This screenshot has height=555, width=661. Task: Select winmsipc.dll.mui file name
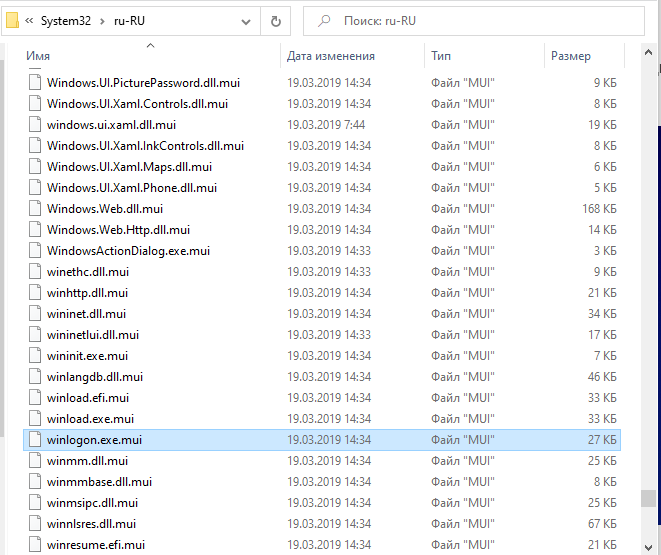[x=92, y=503]
